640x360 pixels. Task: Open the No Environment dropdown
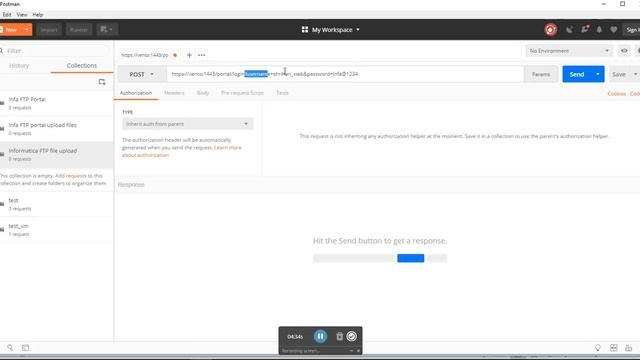tap(569, 51)
